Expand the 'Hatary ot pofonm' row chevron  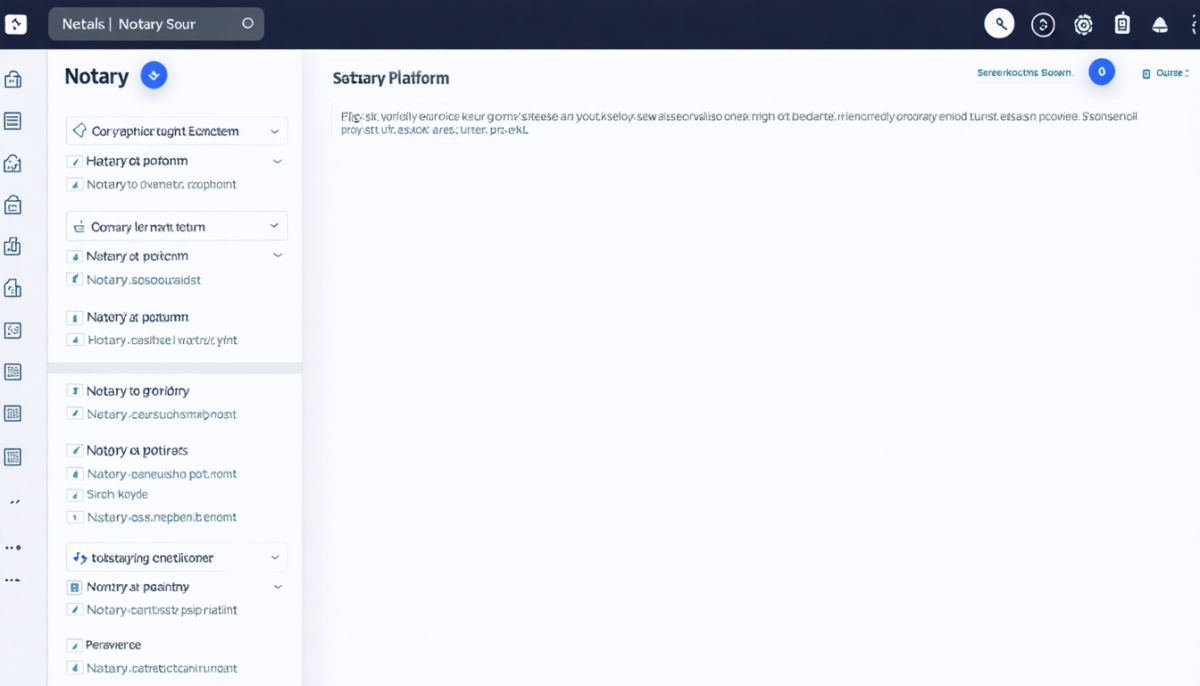(x=277, y=161)
